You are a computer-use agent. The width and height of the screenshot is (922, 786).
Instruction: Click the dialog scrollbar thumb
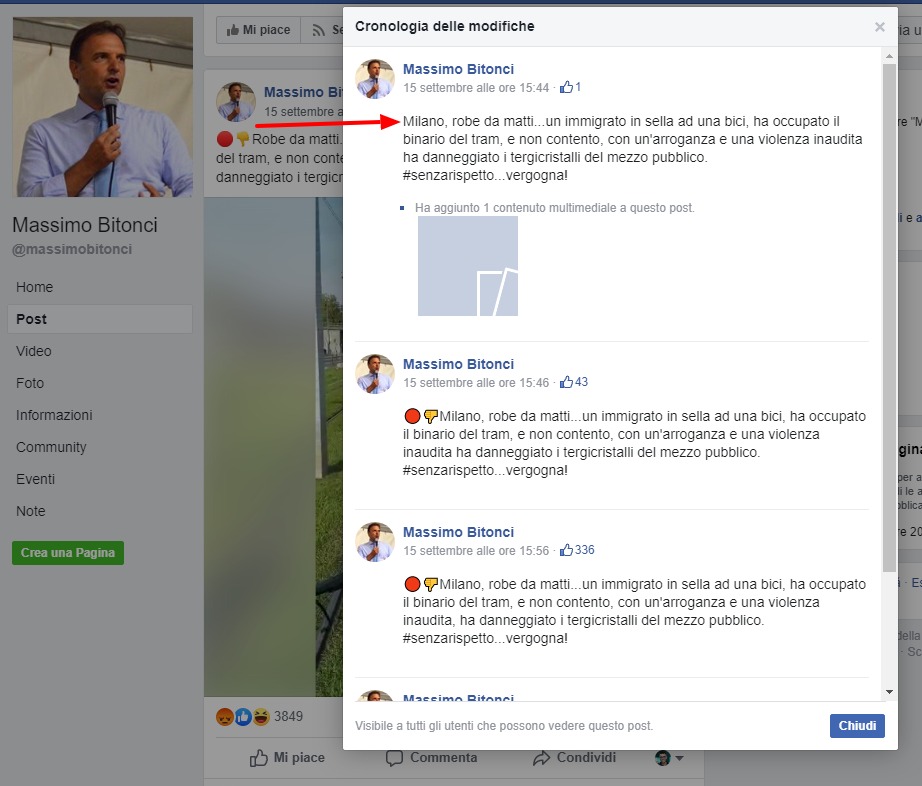point(889,317)
